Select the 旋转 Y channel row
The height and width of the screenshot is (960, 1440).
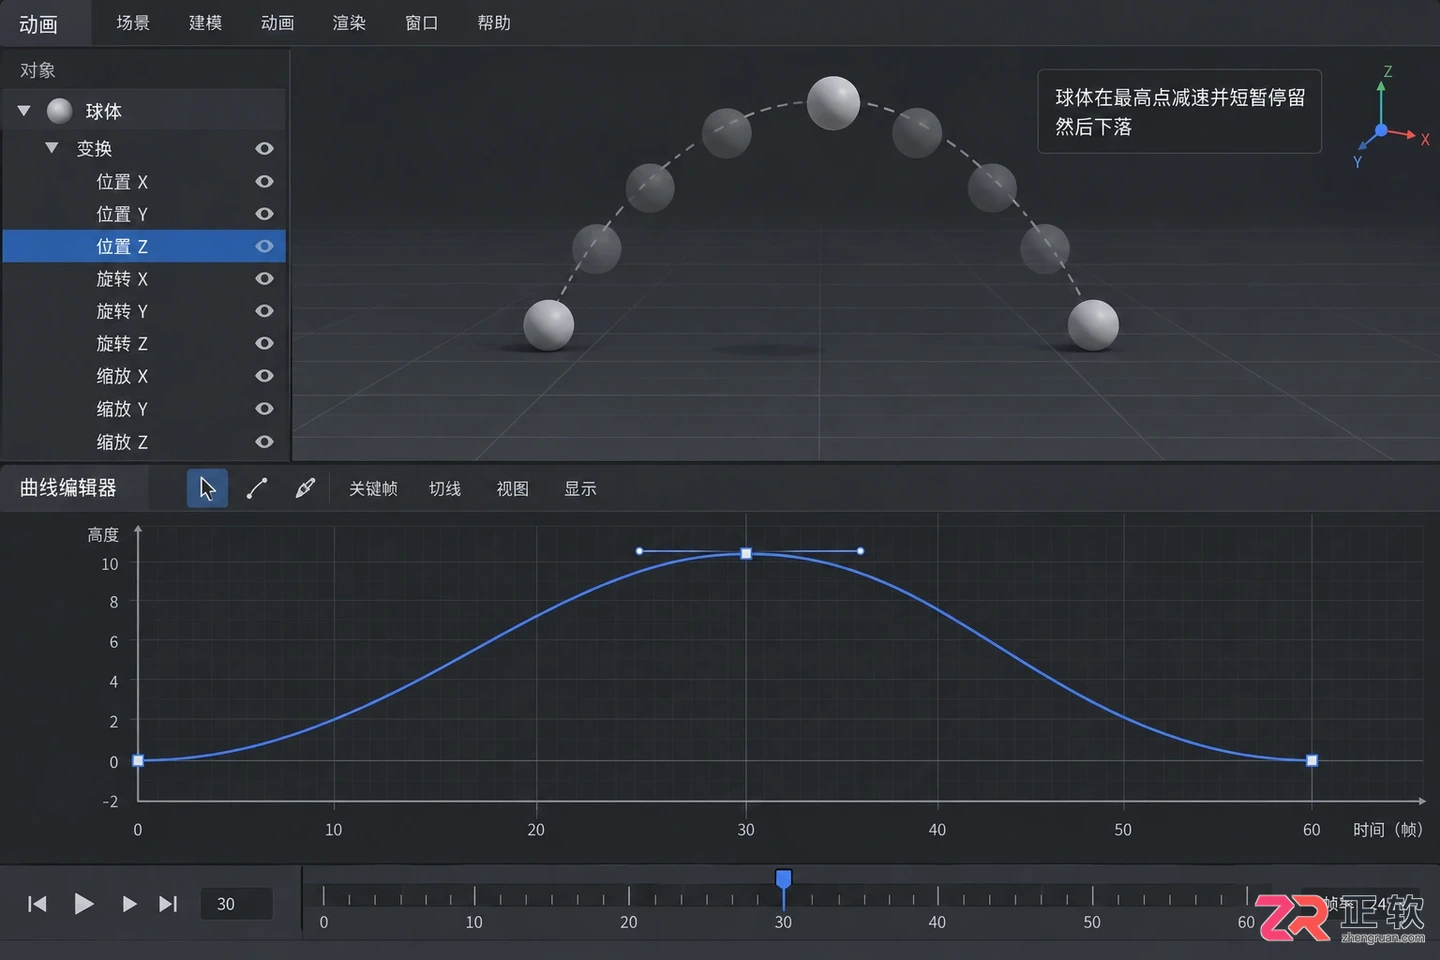144,311
